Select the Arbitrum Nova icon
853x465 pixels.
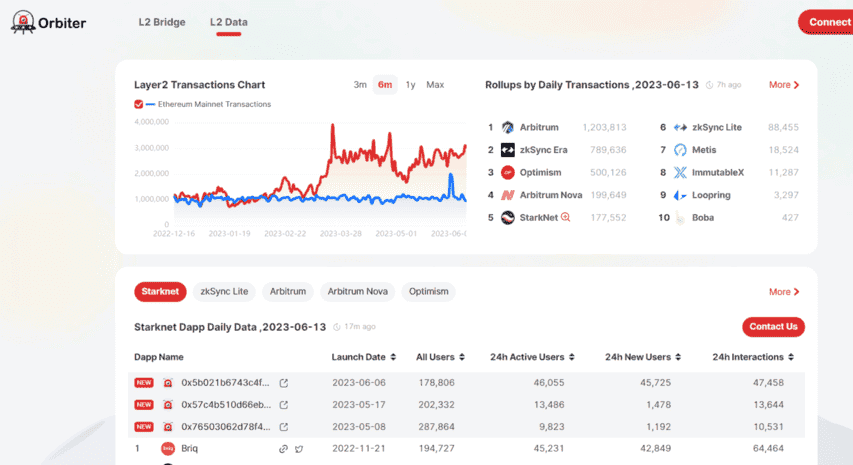click(508, 195)
